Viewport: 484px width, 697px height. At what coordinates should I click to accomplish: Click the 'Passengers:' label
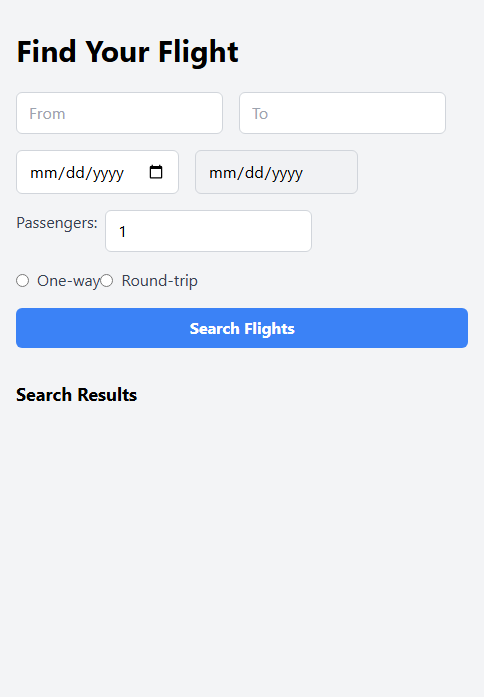(x=57, y=223)
